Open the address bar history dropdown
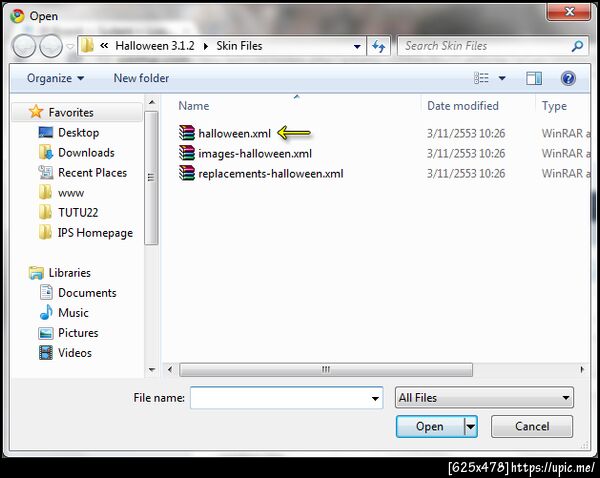The image size is (600, 478). [357, 46]
